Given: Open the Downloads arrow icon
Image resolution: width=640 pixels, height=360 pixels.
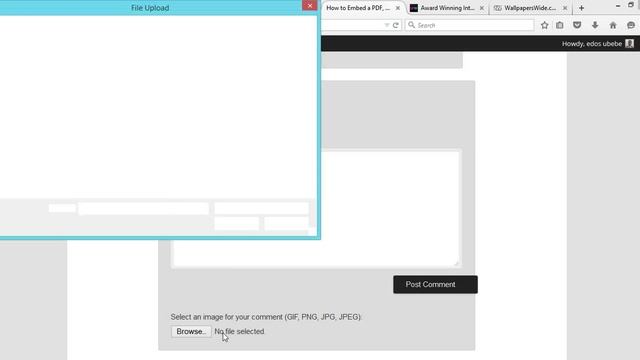Looking at the screenshot, I should (595, 25).
